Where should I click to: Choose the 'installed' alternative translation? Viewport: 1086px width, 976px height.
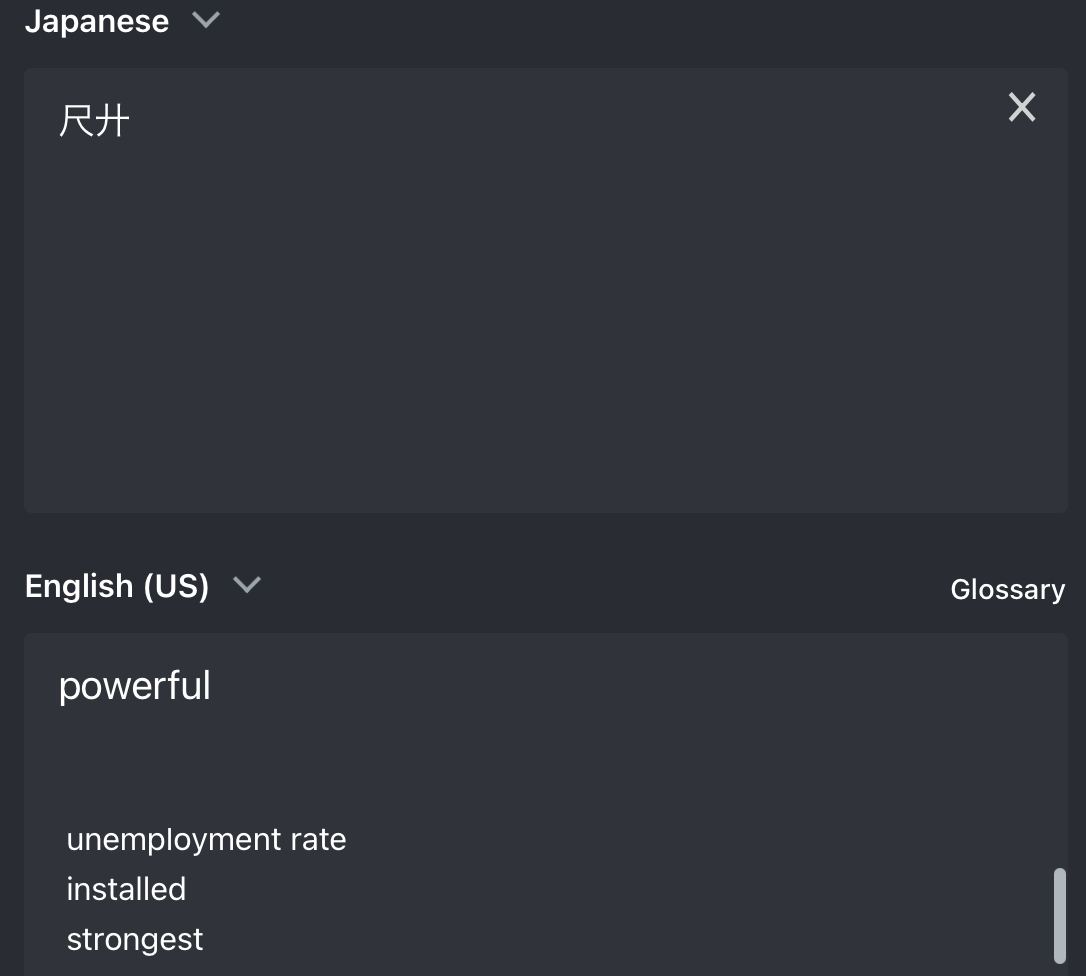126,889
